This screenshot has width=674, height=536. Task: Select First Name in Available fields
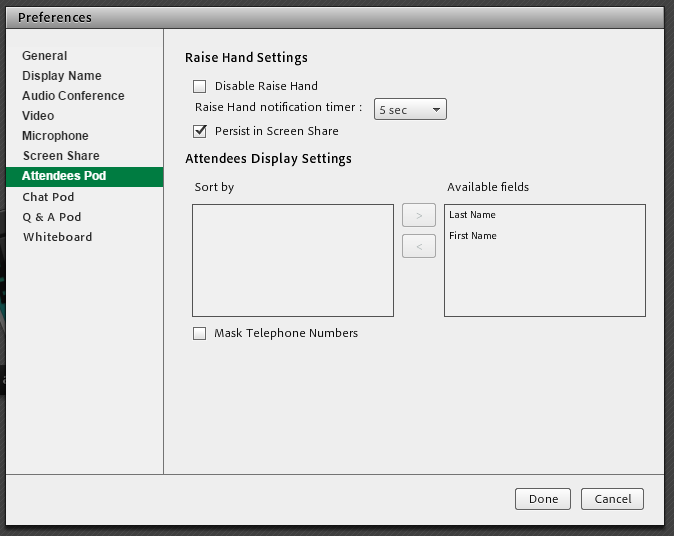pyautogui.click(x=473, y=236)
